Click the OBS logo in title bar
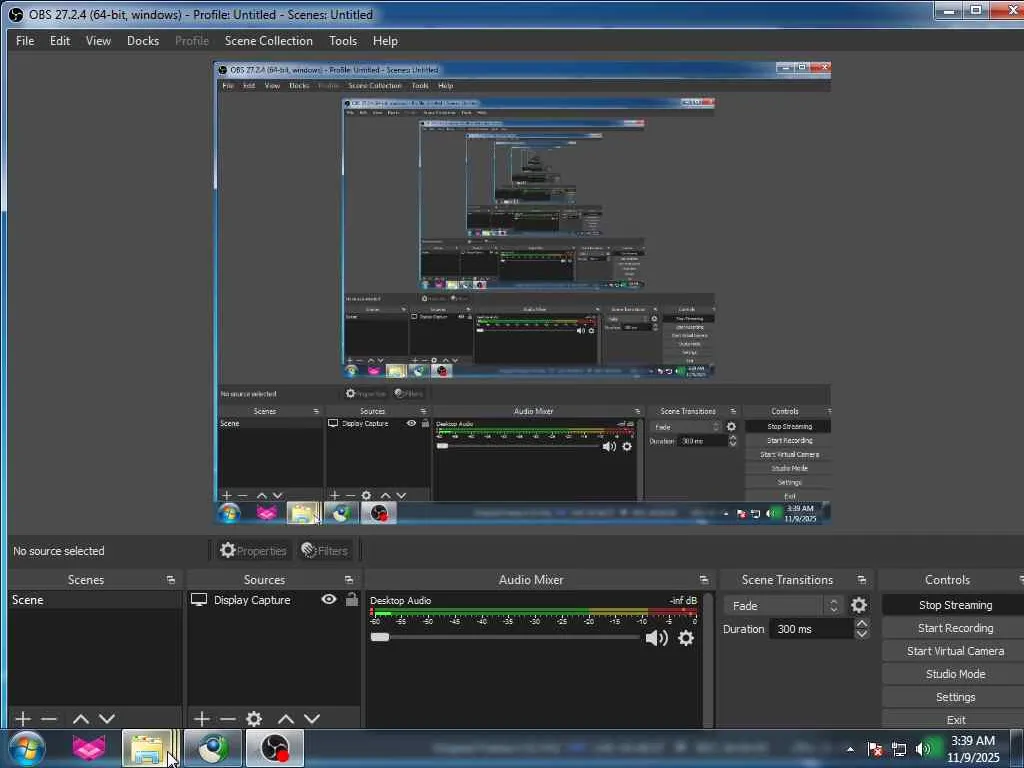 (16, 14)
